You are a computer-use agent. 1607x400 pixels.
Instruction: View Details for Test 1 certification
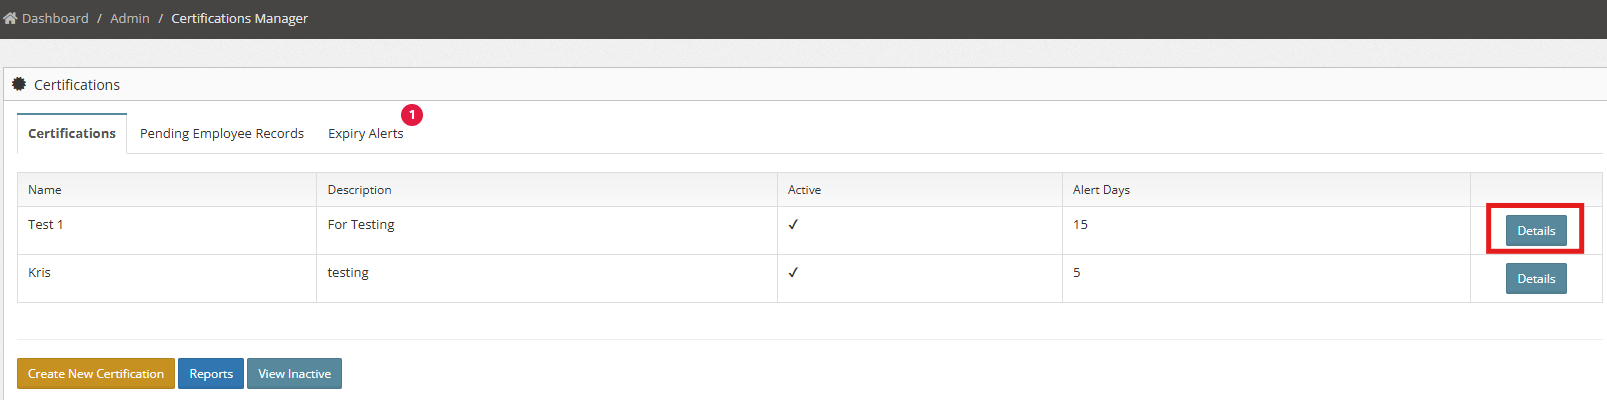(1536, 230)
